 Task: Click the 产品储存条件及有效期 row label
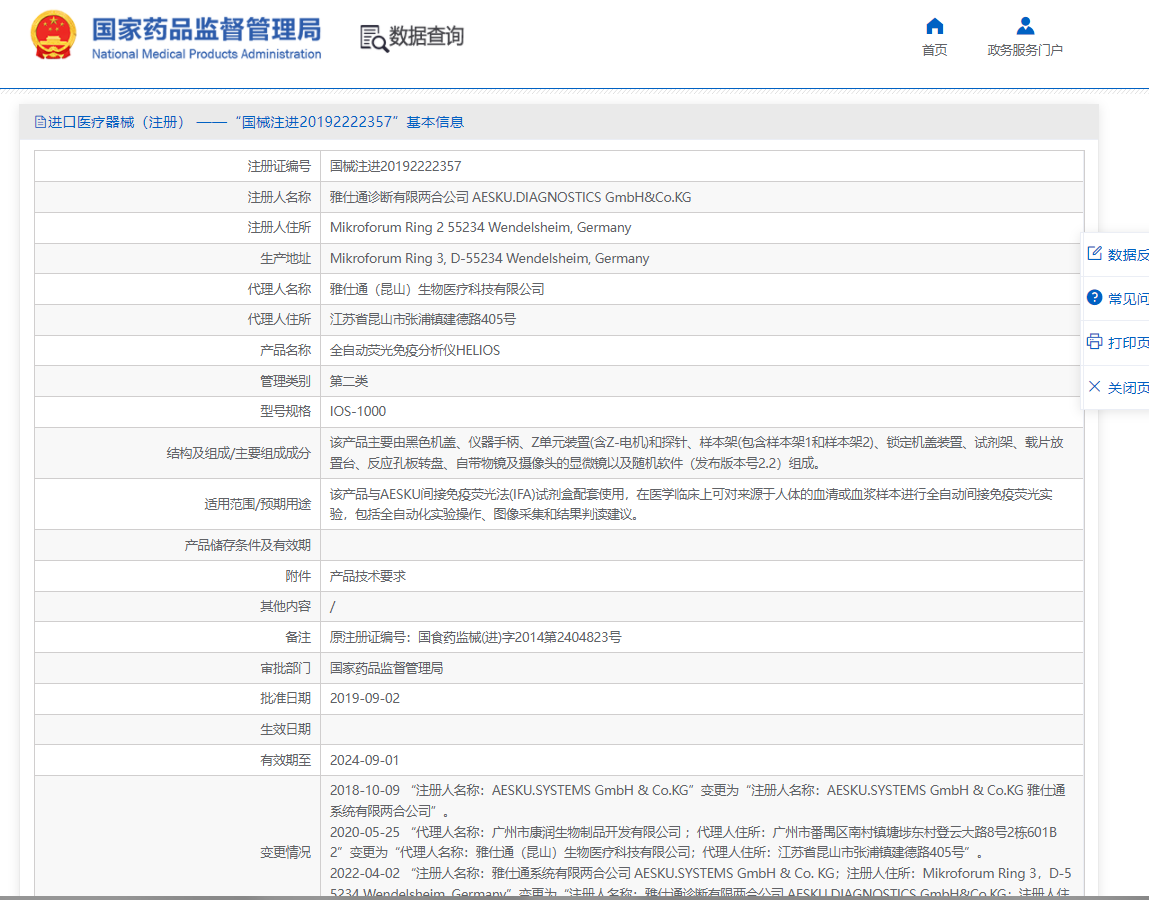pos(248,545)
